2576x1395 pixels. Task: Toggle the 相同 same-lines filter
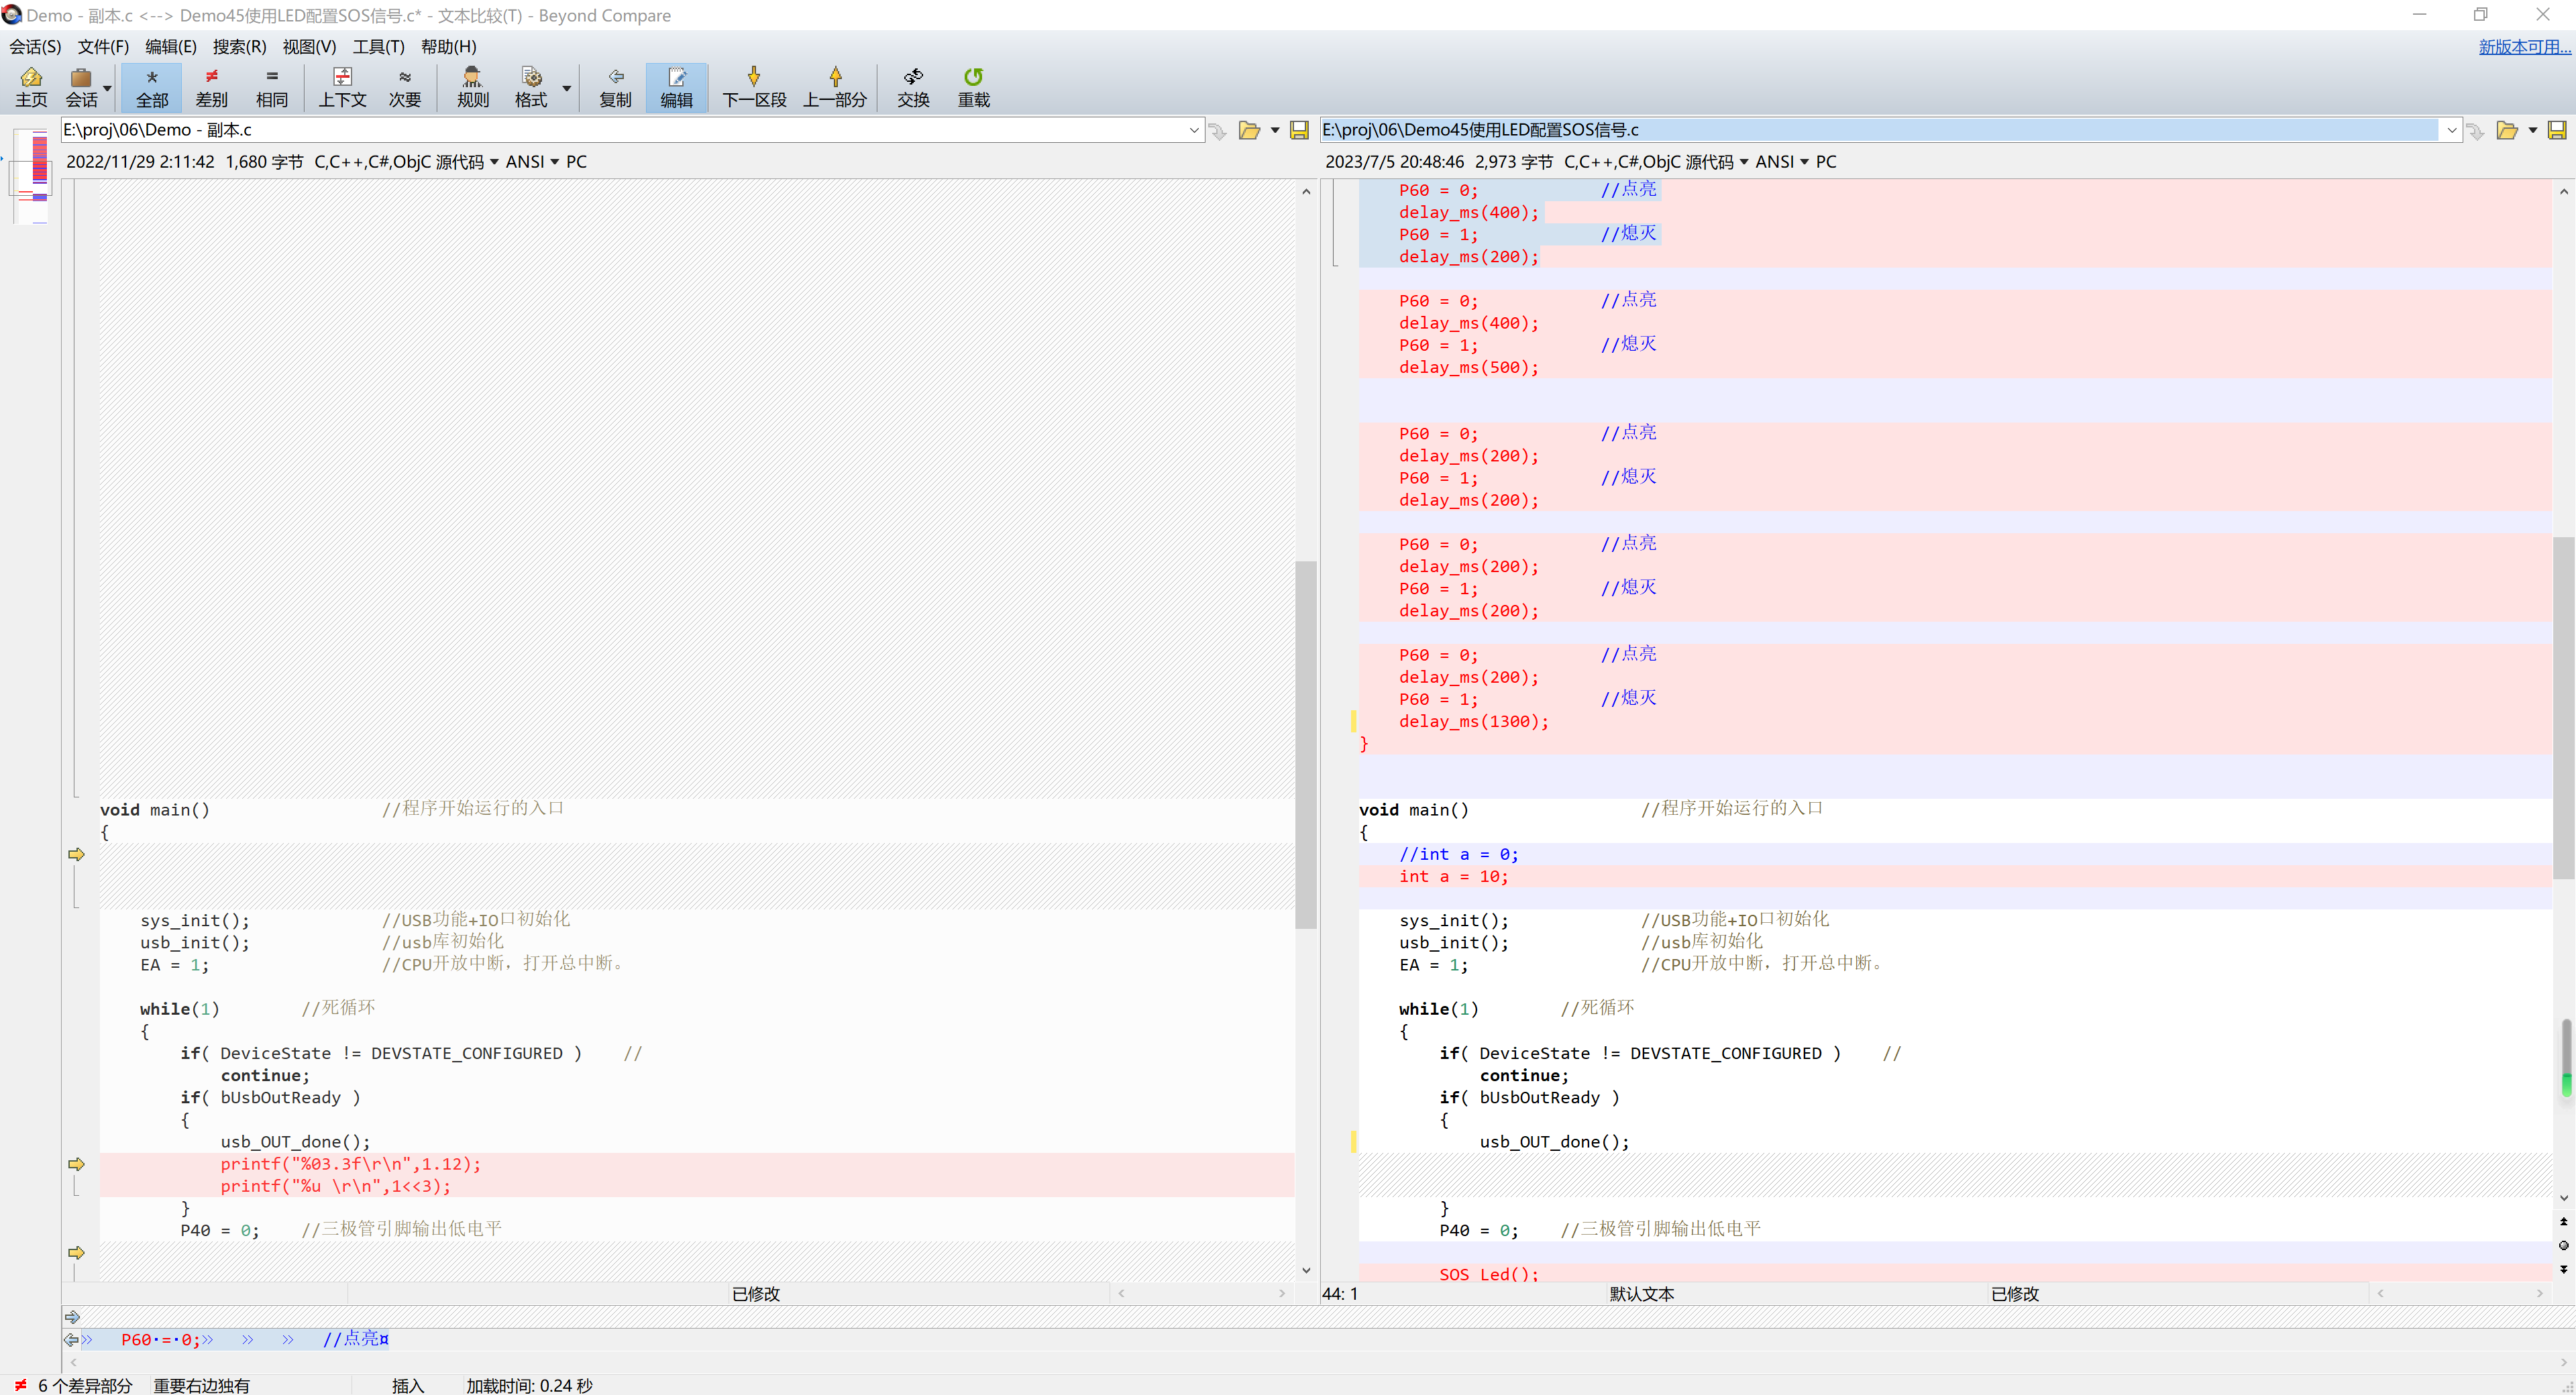coord(271,87)
